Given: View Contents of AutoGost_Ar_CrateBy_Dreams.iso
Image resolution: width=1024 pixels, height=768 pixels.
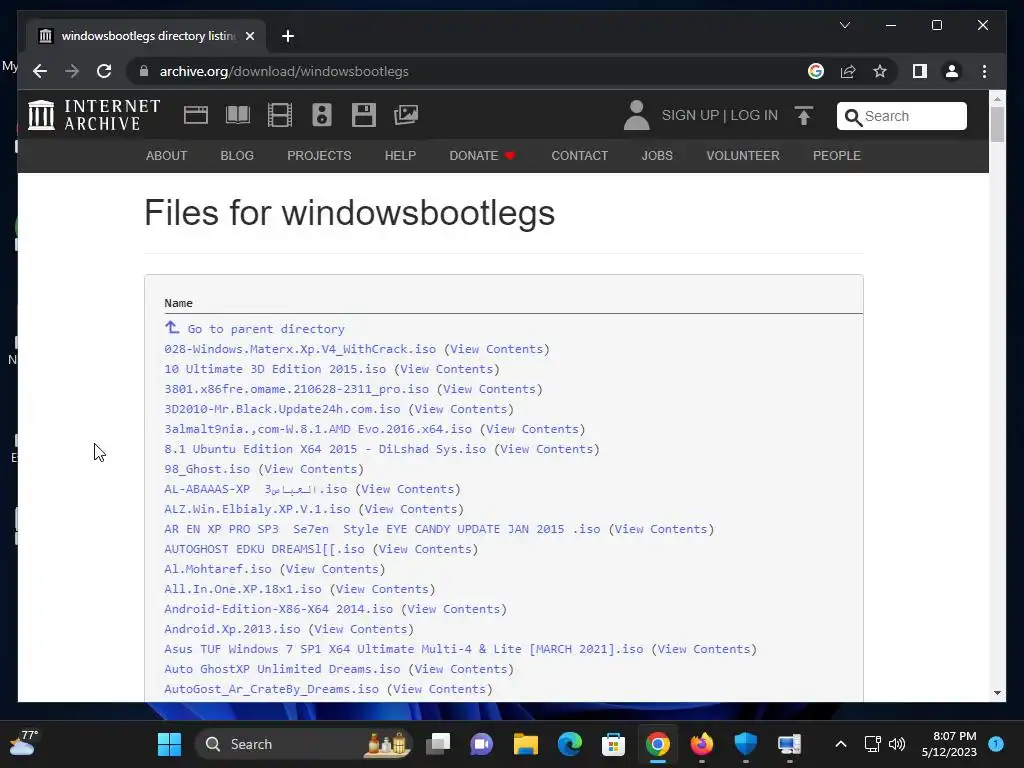Looking at the screenshot, I should (x=440, y=689).
